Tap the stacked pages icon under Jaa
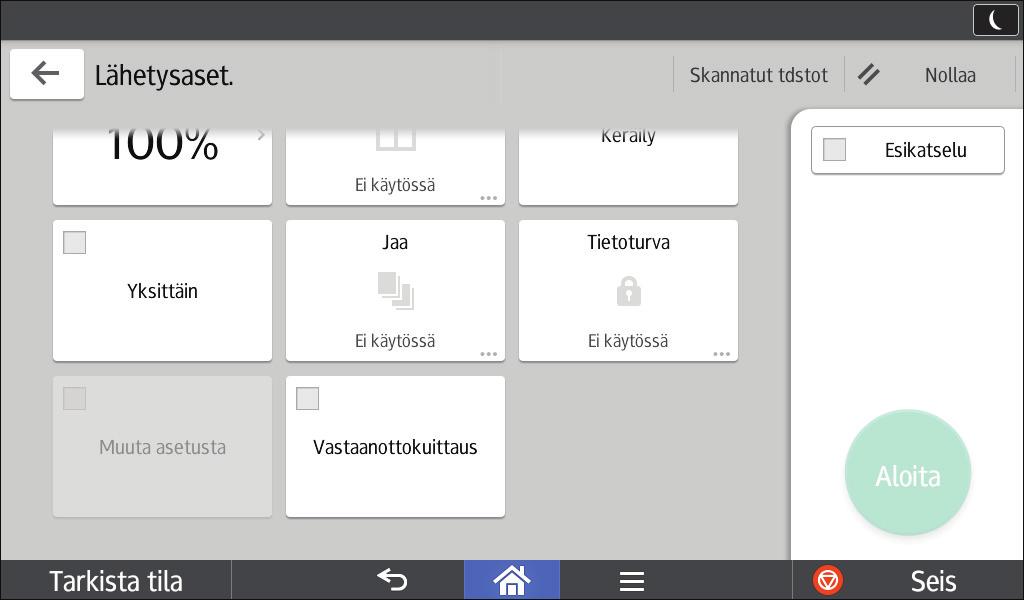The image size is (1024, 600). point(395,291)
